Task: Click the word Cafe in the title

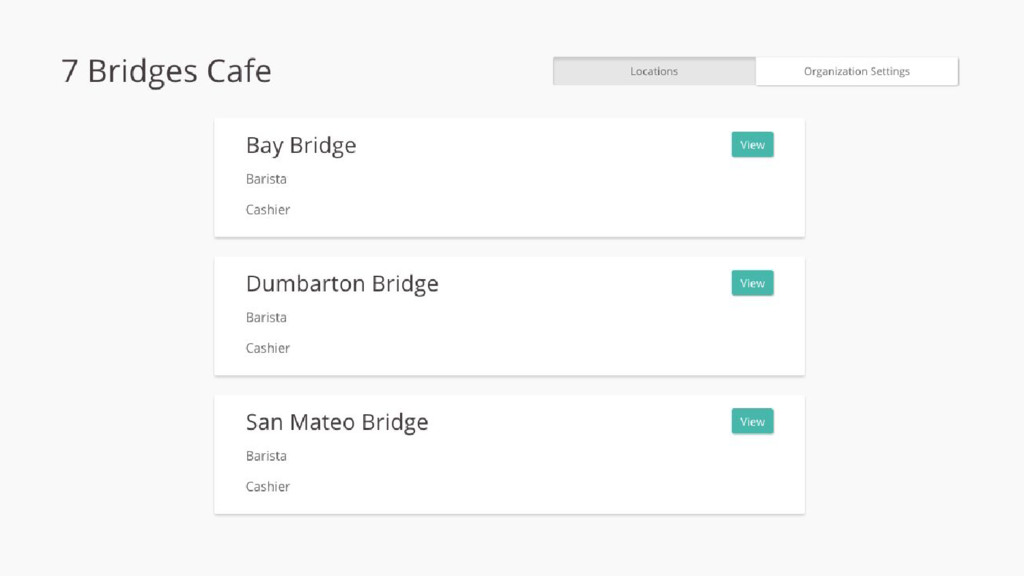Action: coord(239,71)
